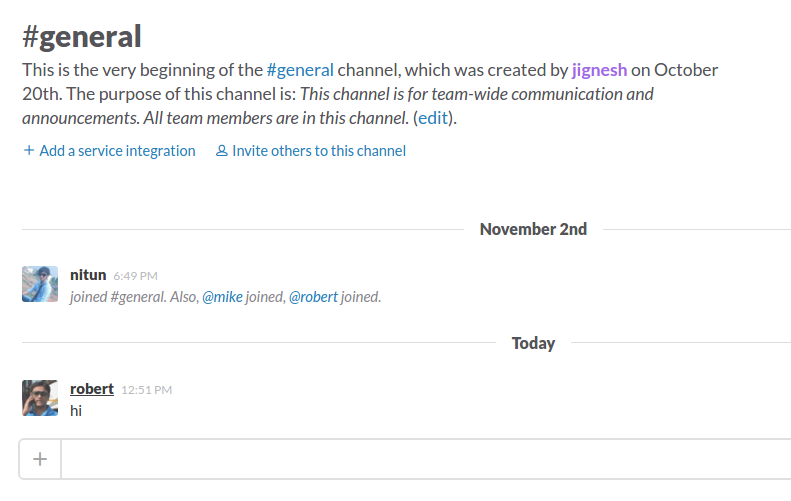Click the Today date divider label
Image resolution: width=791 pixels, height=501 pixels.
click(533, 343)
